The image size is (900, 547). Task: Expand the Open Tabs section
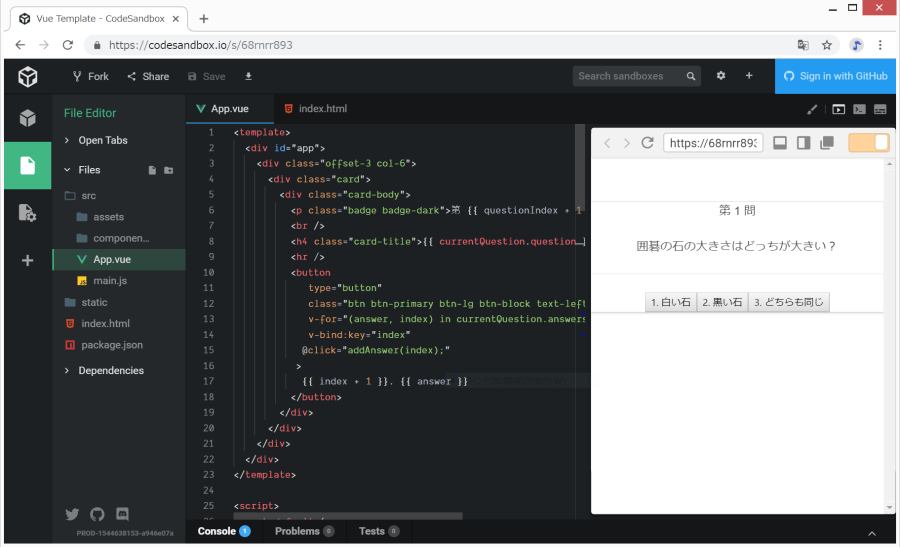(102, 140)
